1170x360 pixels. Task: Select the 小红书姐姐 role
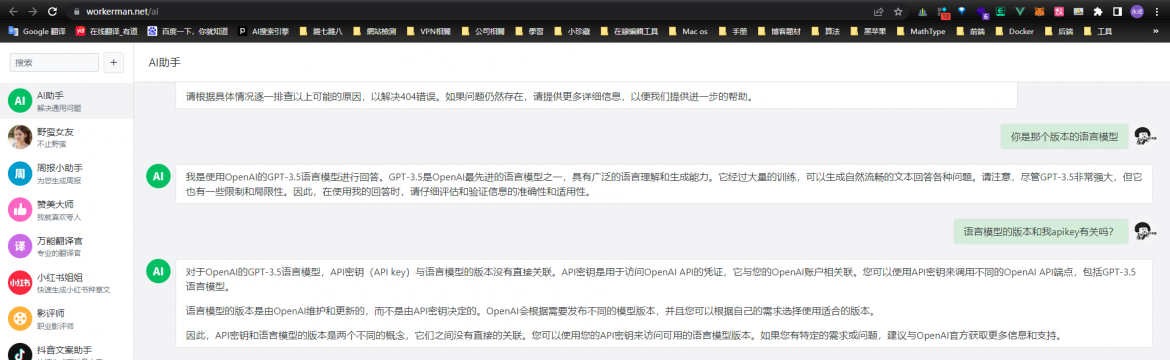[66, 282]
